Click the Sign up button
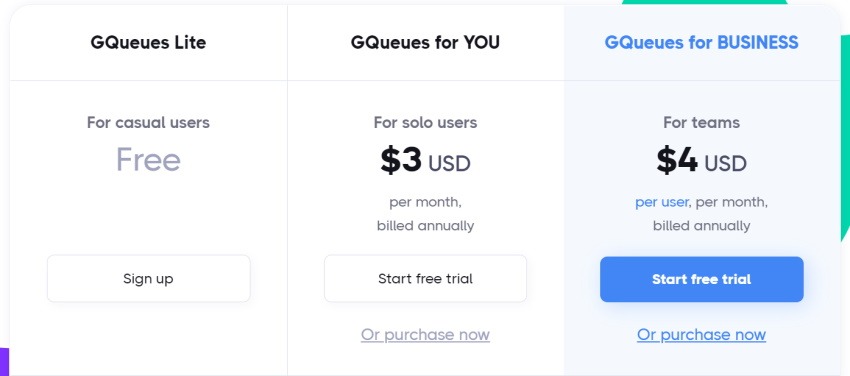Viewport: 850px width, 376px height. click(149, 278)
